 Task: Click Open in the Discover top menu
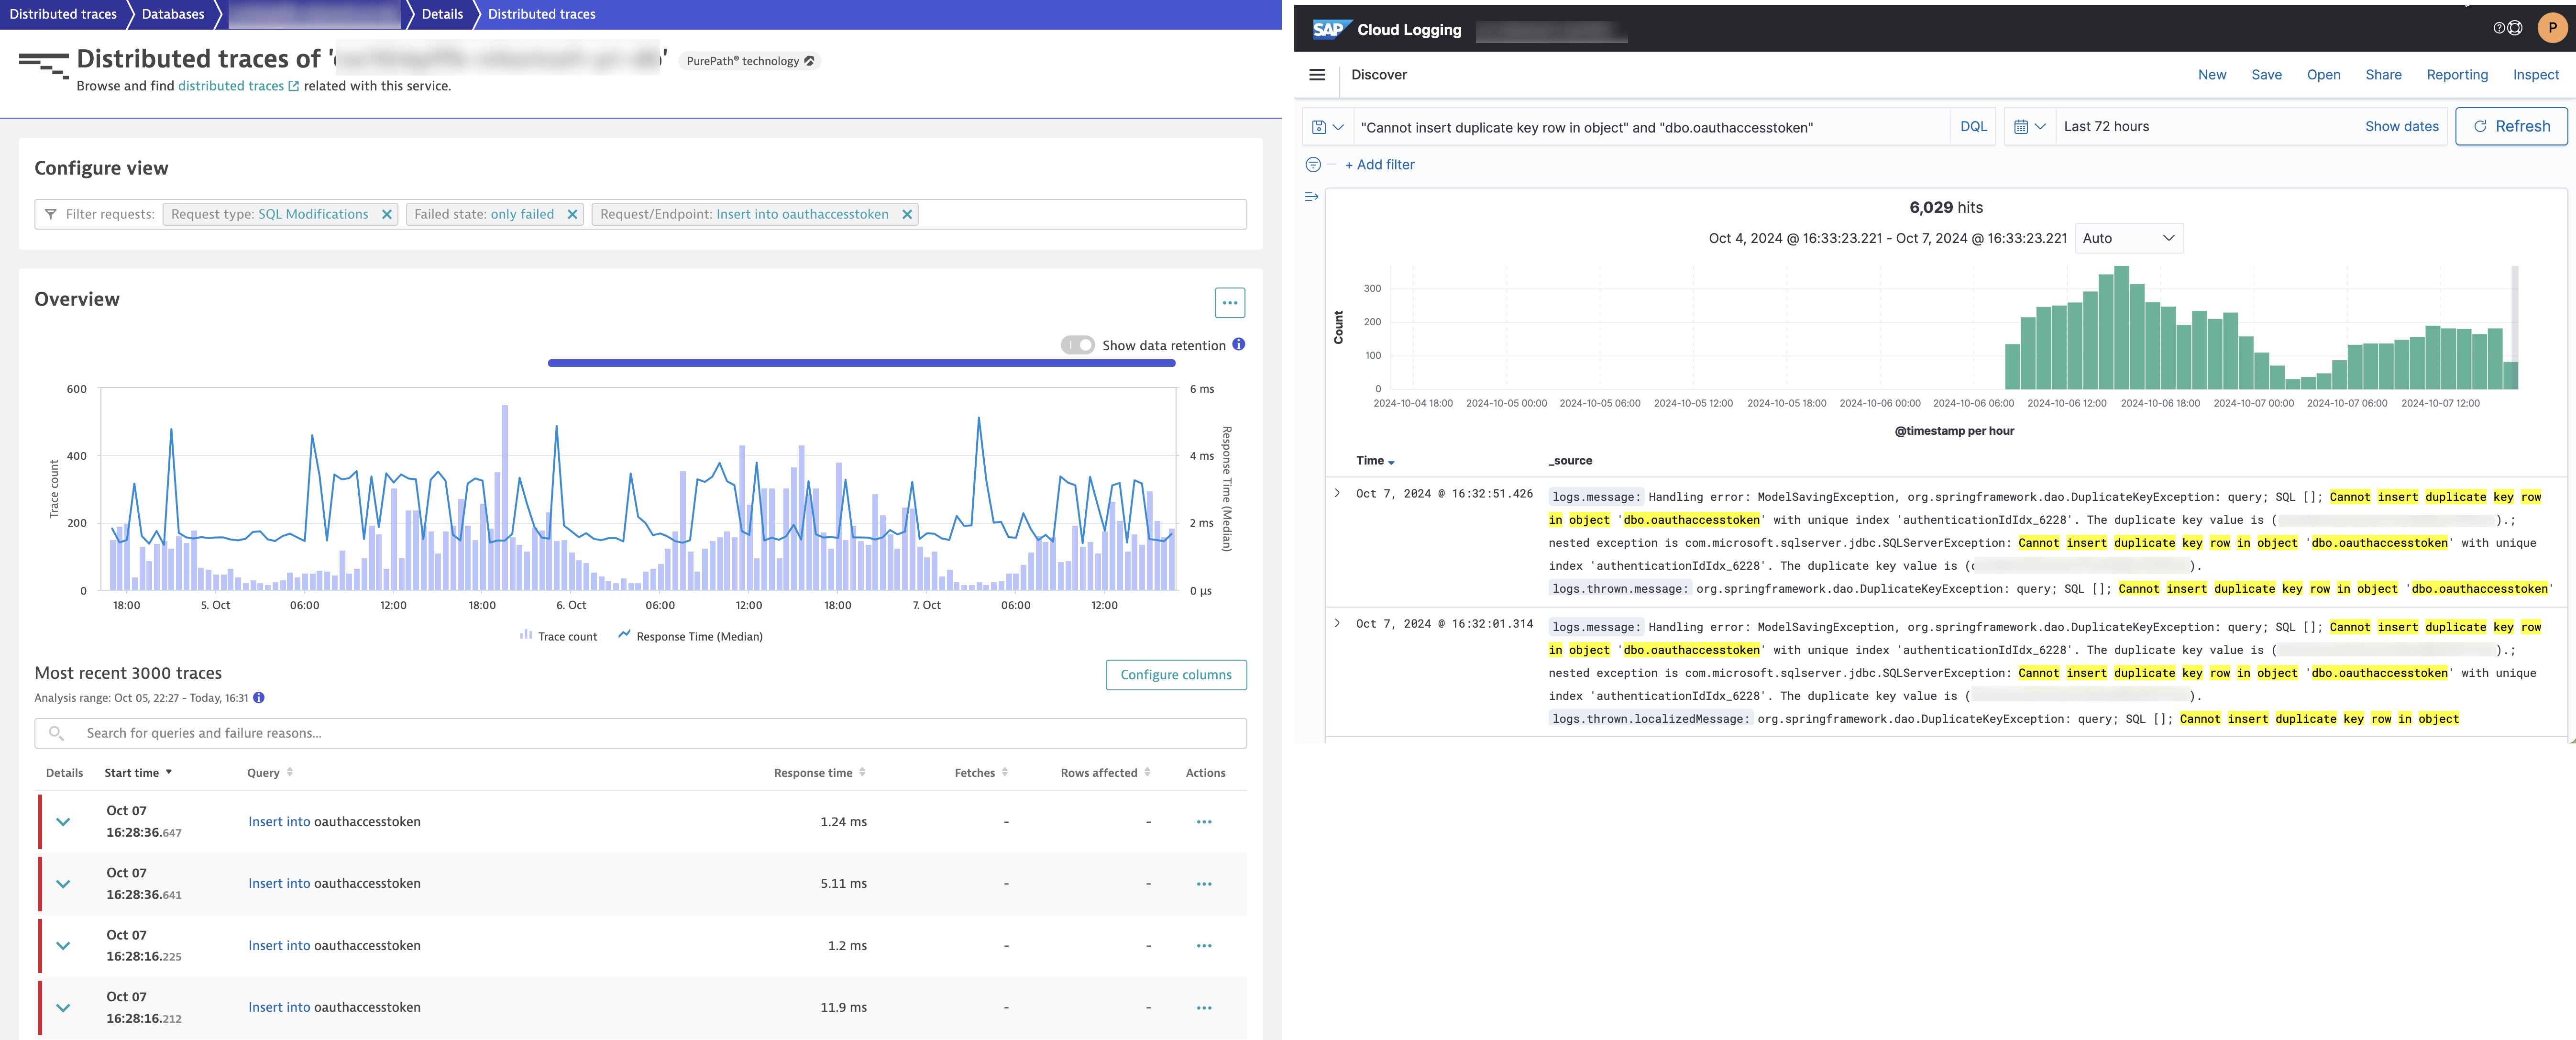pyautogui.click(x=2323, y=75)
